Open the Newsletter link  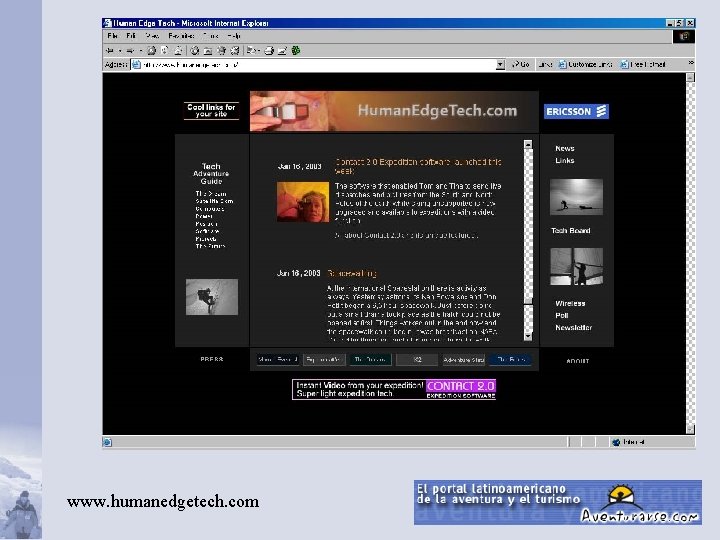click(x=574, y=327)
